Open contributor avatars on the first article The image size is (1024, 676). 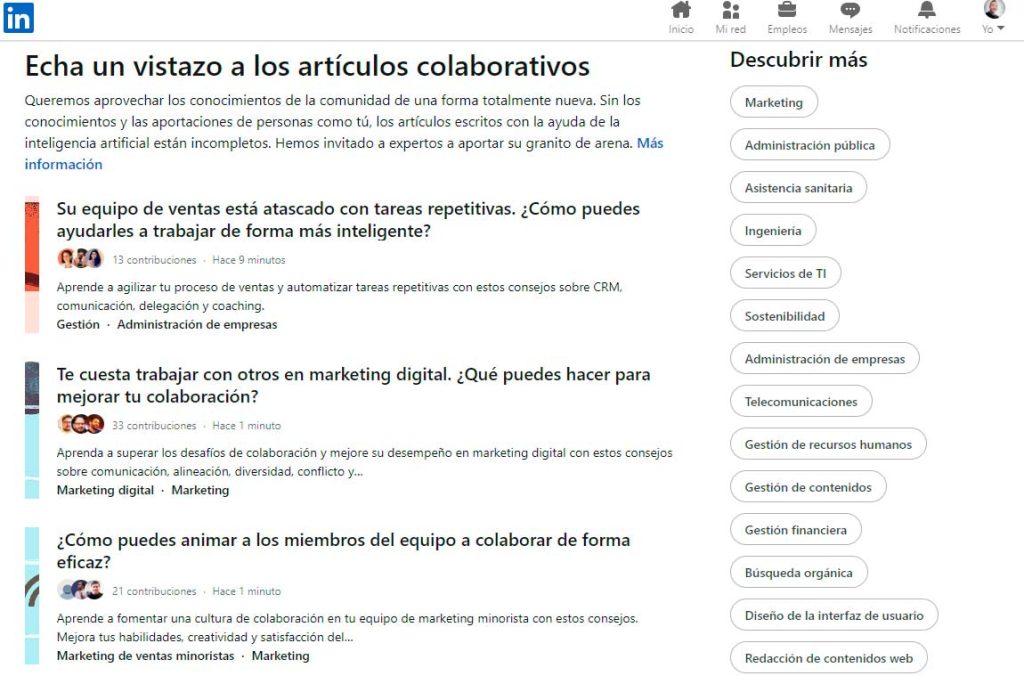(x=80, y=258)
